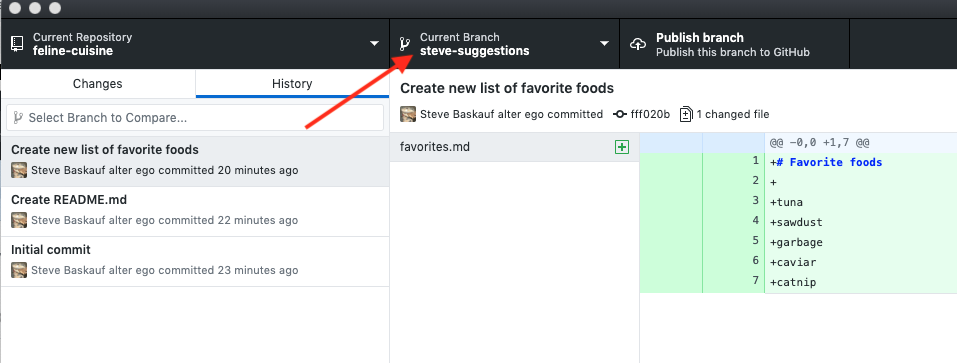Click the feline-cuisine repository name
The height and width of the screenshot is (363, 957).
[73, 51]
